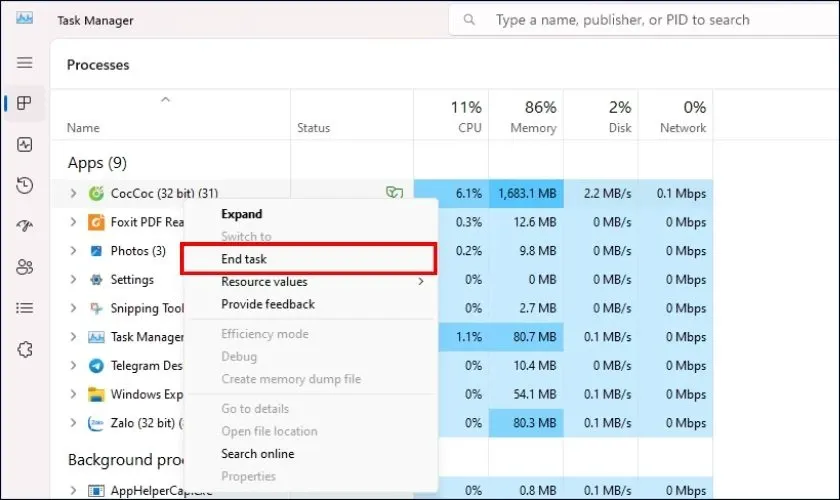The height and width of the screenshot is (500, 840).
Task: Click the AppHelperCap process icon
Action: [x=96, y=490]
